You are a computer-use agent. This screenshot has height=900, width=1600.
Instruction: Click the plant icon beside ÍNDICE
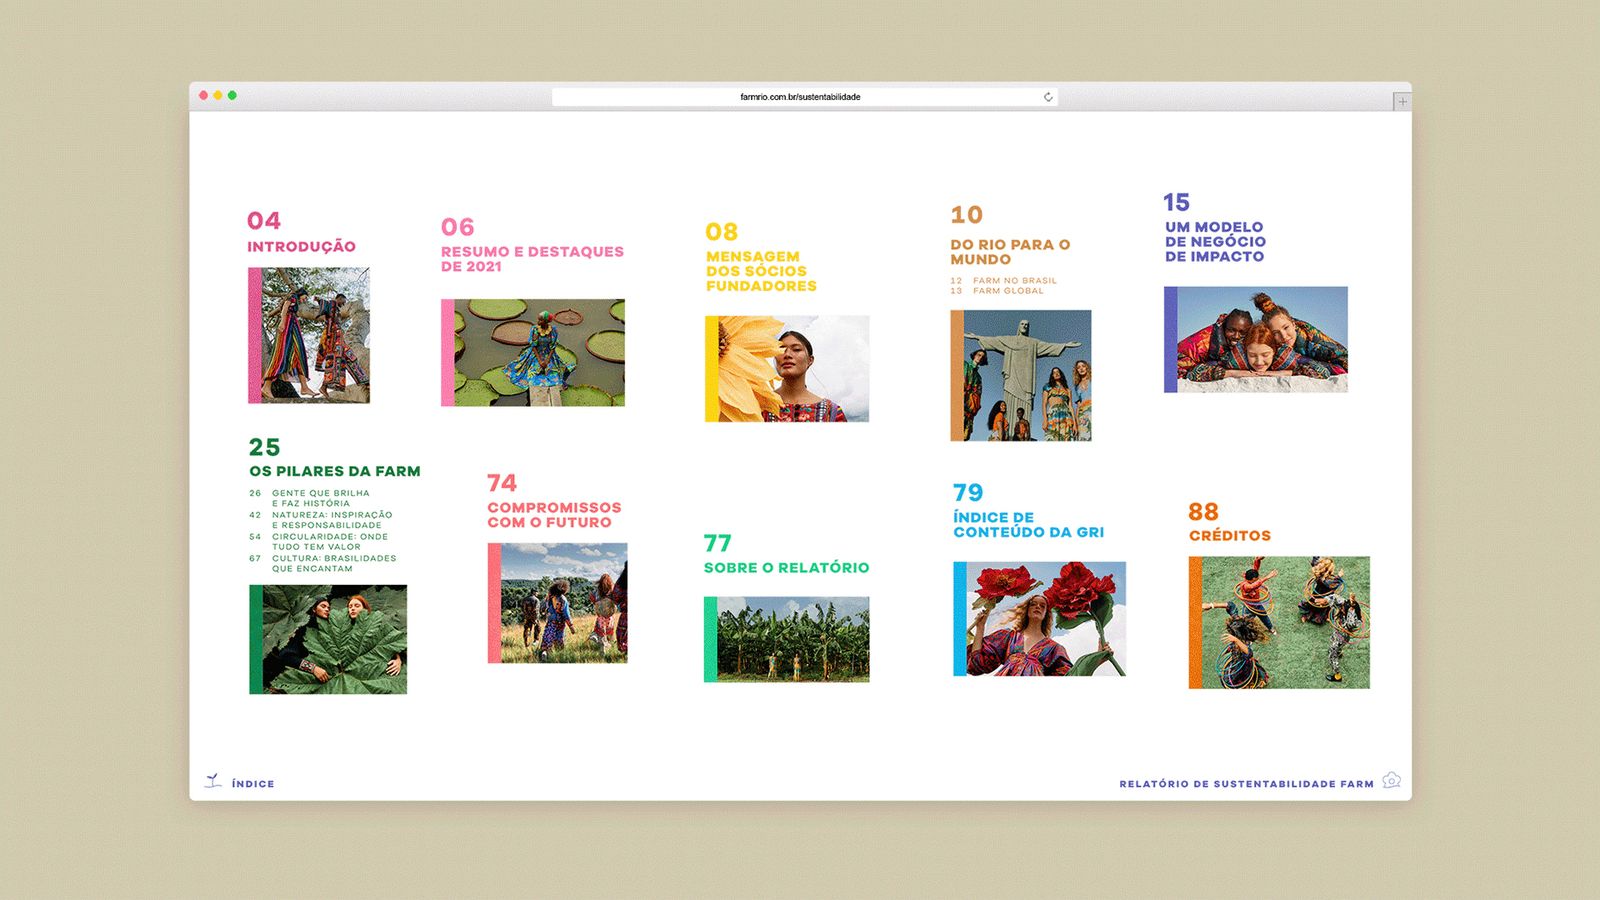click(x=213, y=781)
